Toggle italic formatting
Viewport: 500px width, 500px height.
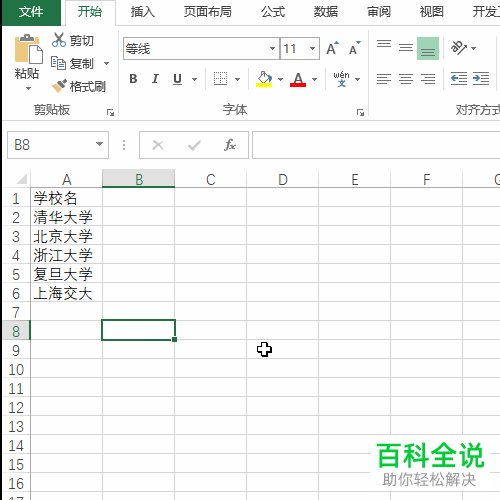[155, 79]
